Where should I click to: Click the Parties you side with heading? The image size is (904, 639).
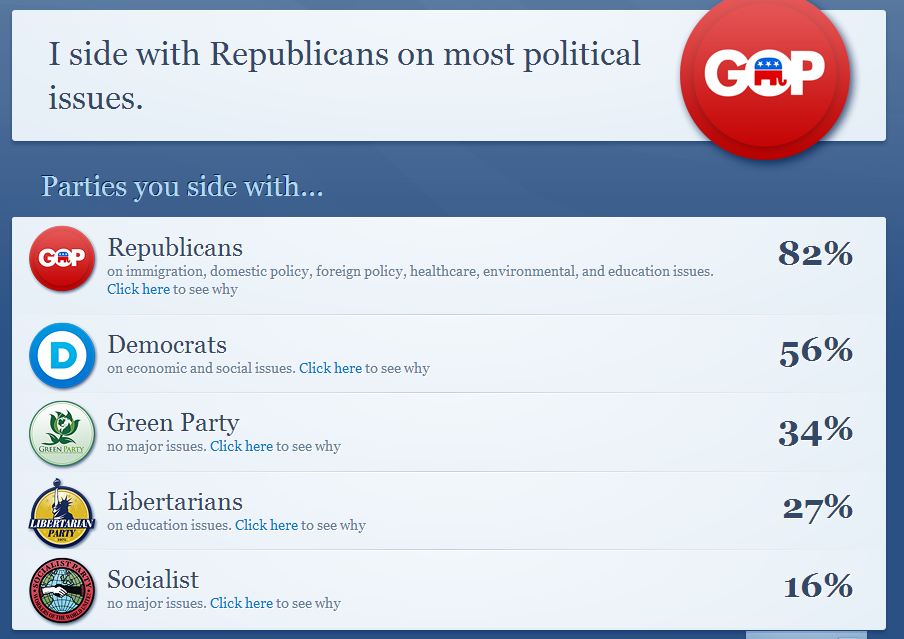[181, 186]
